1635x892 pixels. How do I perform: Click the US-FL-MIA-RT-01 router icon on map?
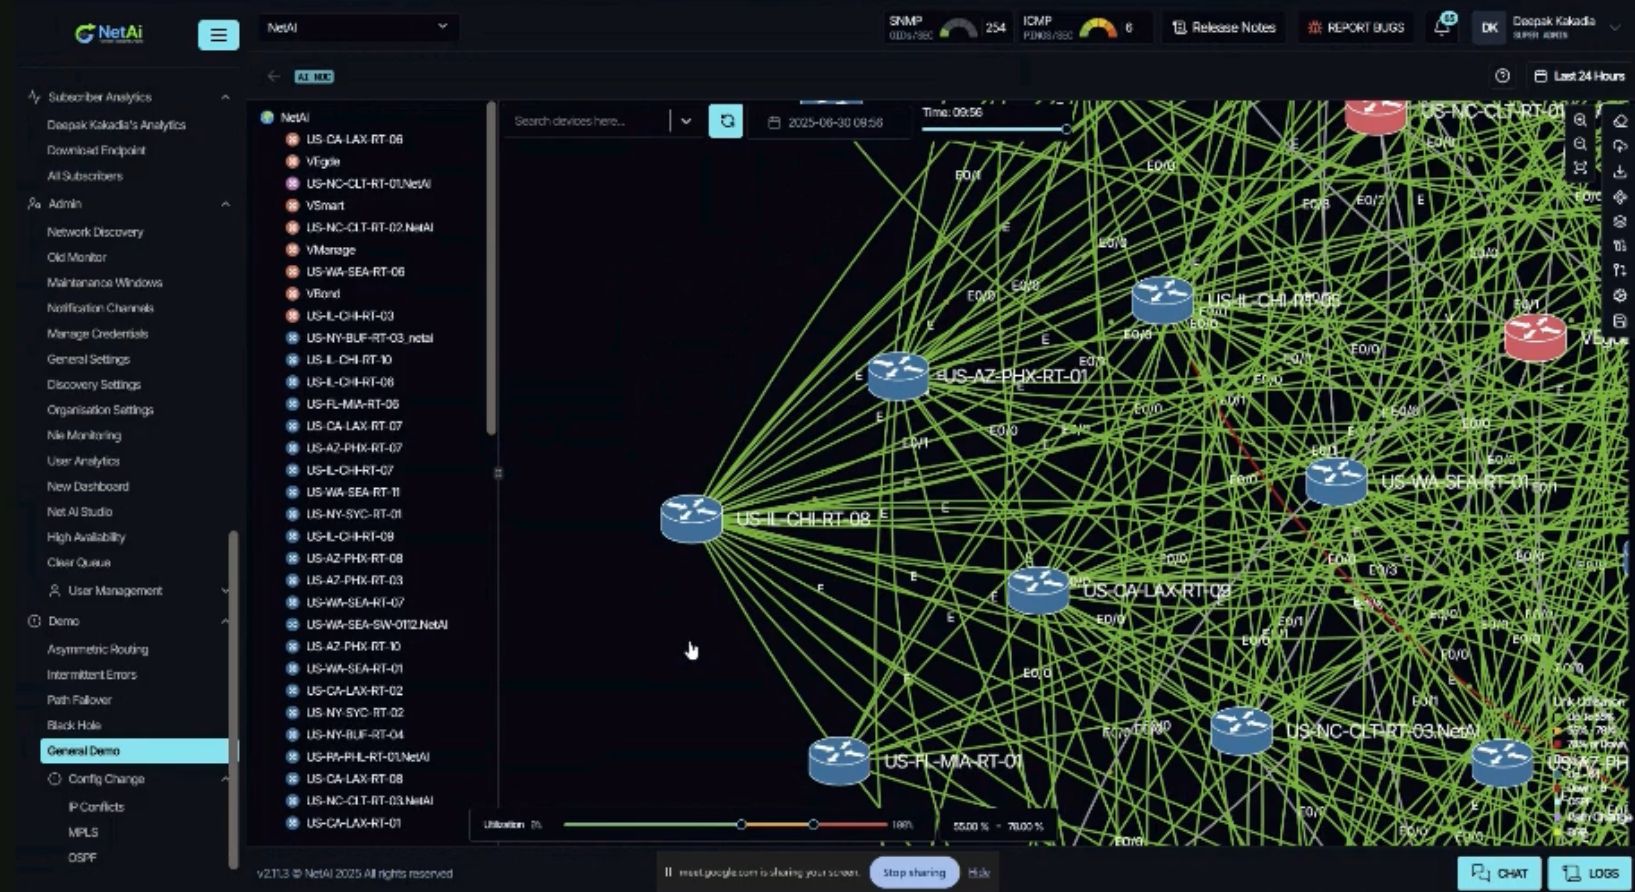(839, 760)
